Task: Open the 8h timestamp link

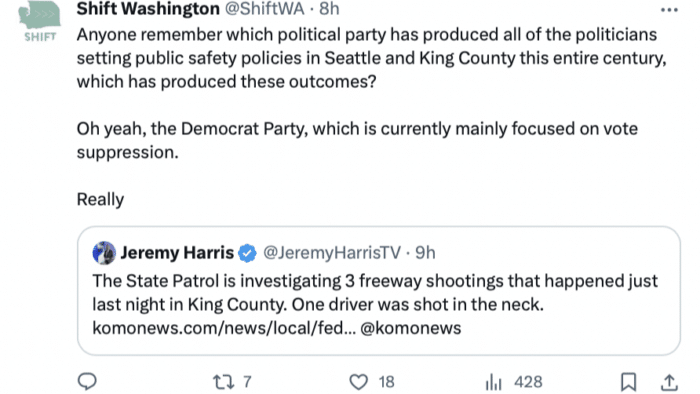Action: pyautogui.click(x=329, y=8)
